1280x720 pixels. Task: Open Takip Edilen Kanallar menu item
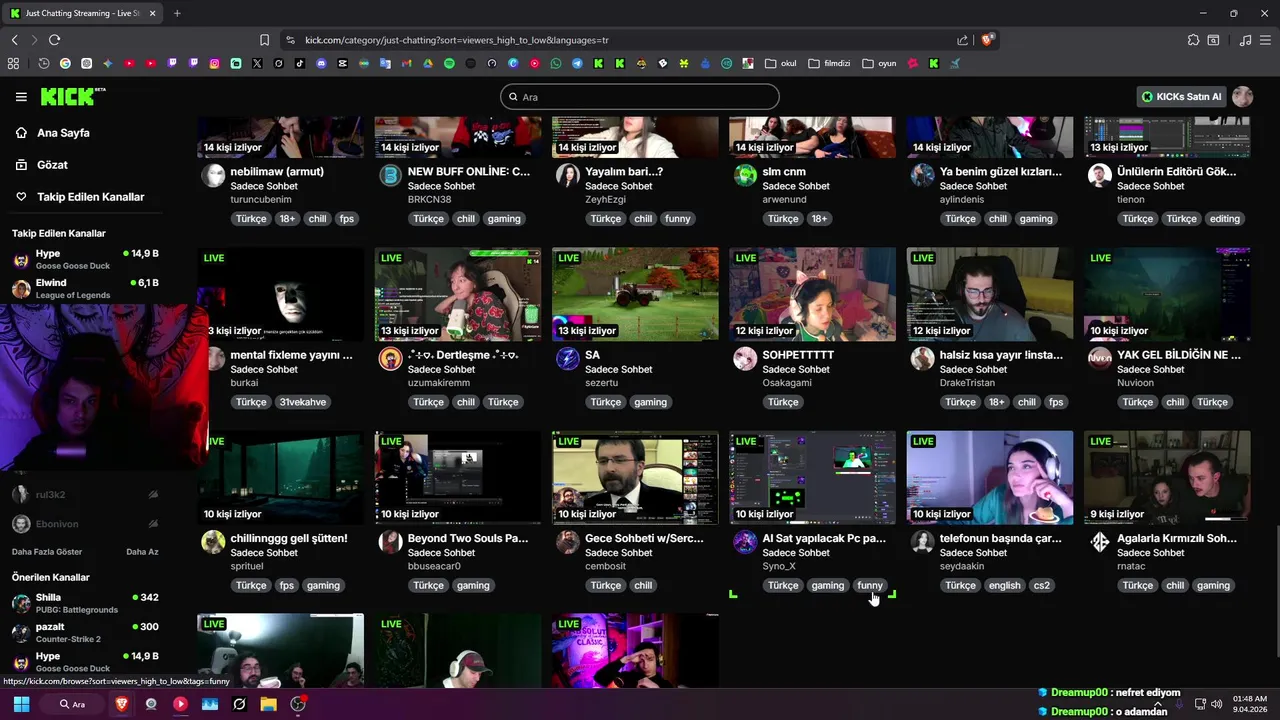[x=91, y=197]
